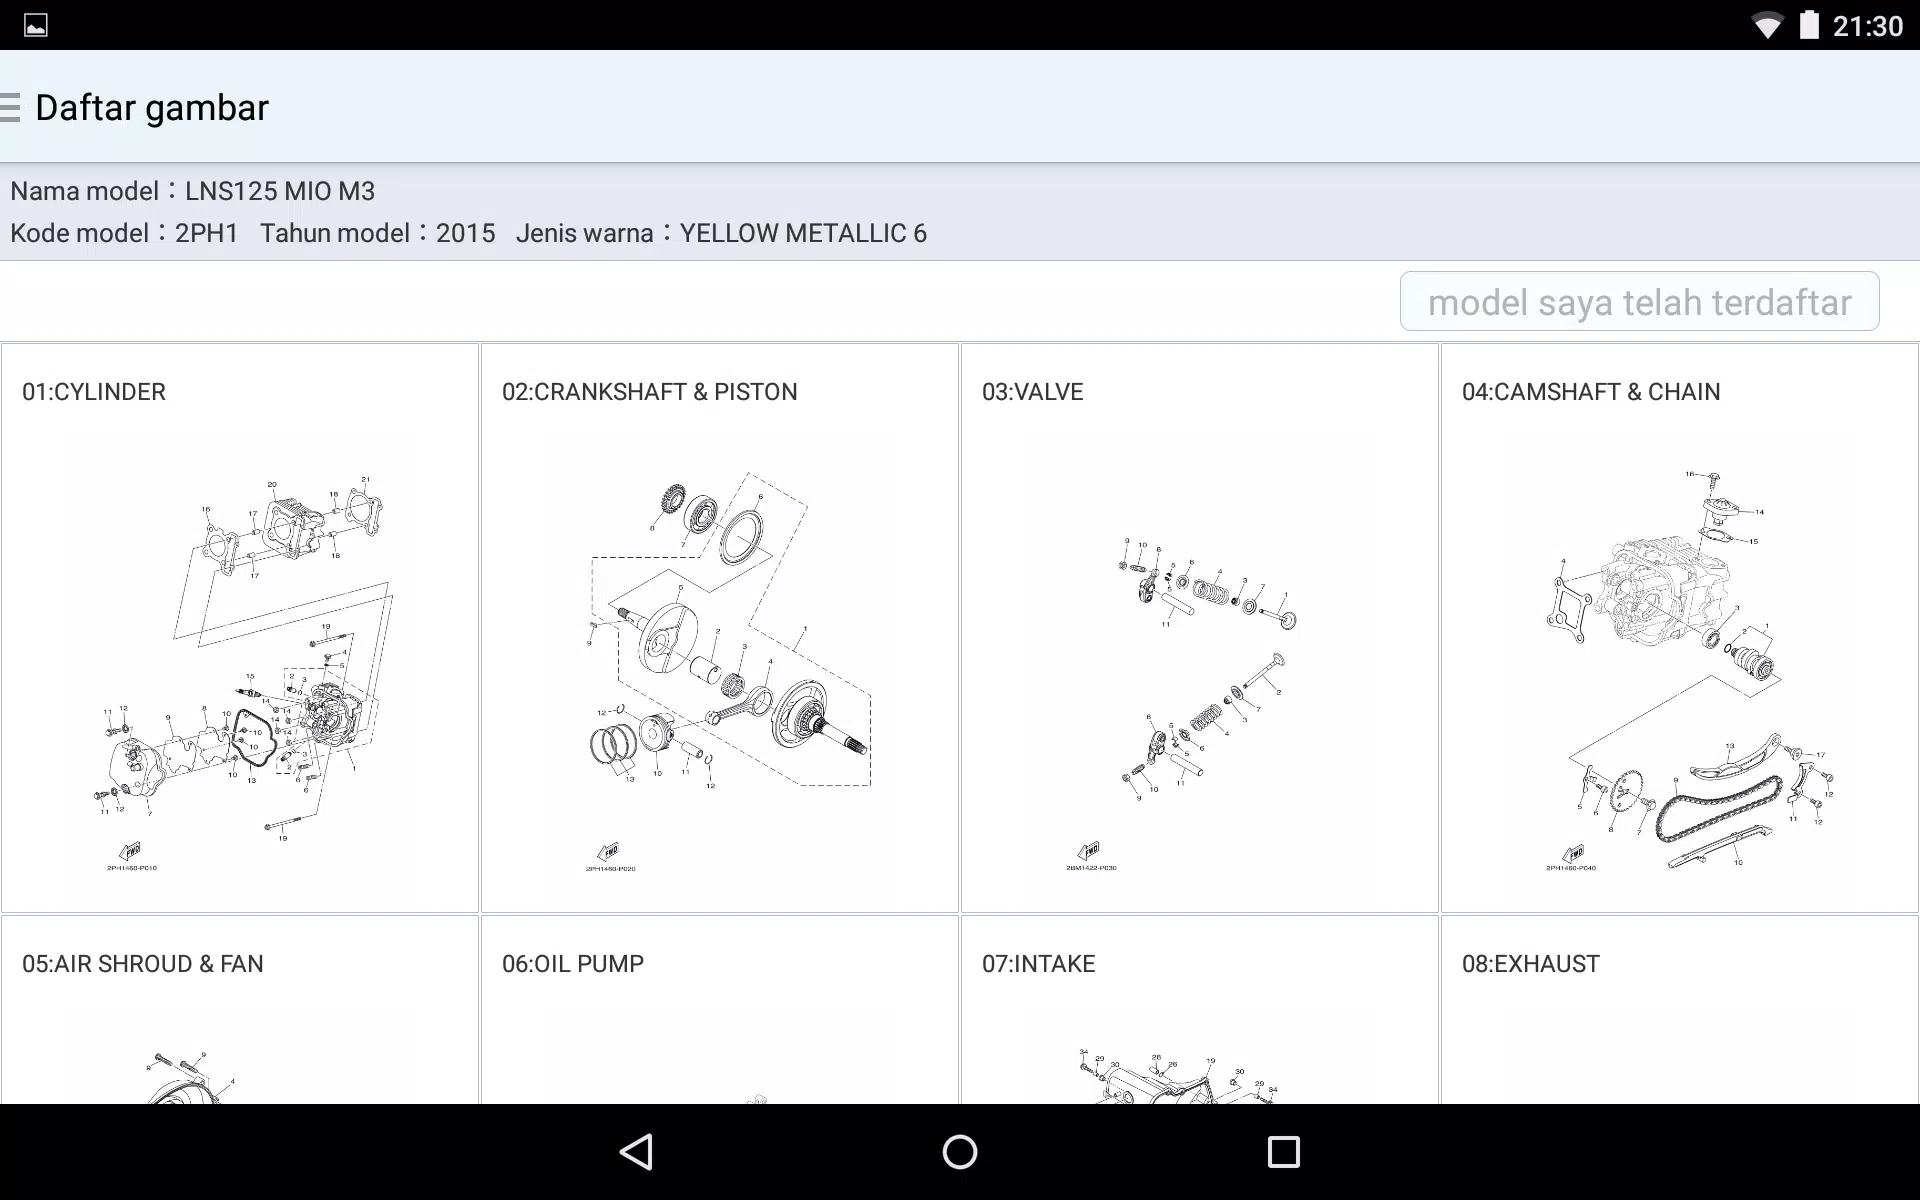Tap the Android back navigation icon

(x=637, y=1152)
